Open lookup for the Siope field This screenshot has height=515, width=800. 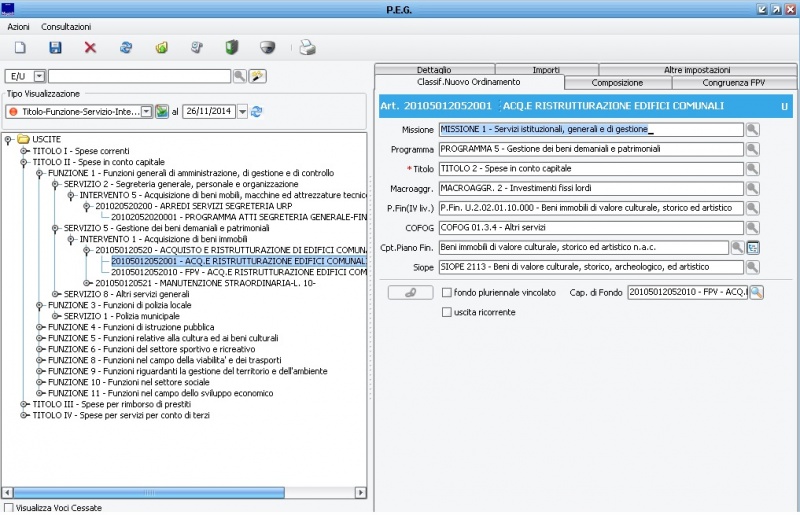click(753, 268)
